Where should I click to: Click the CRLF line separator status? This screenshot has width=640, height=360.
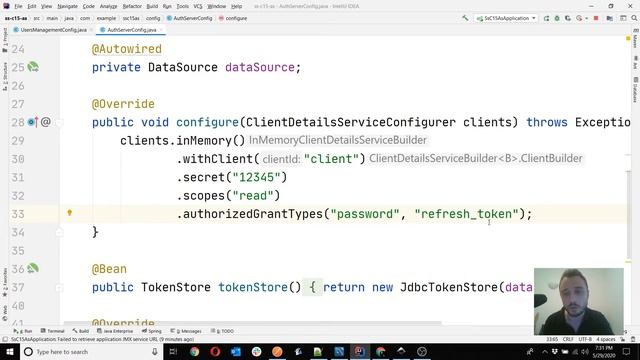(x=568, y=339)
